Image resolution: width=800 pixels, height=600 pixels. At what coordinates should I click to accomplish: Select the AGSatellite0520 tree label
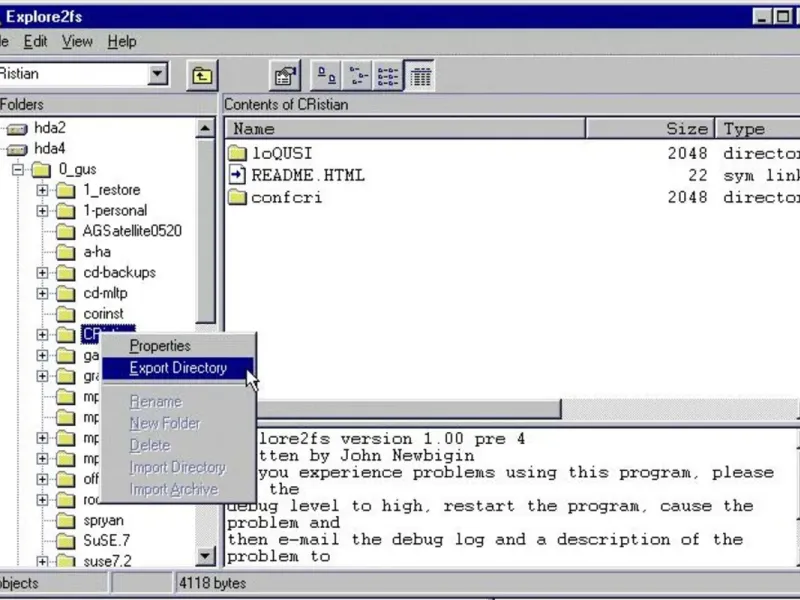coord(133,231)
